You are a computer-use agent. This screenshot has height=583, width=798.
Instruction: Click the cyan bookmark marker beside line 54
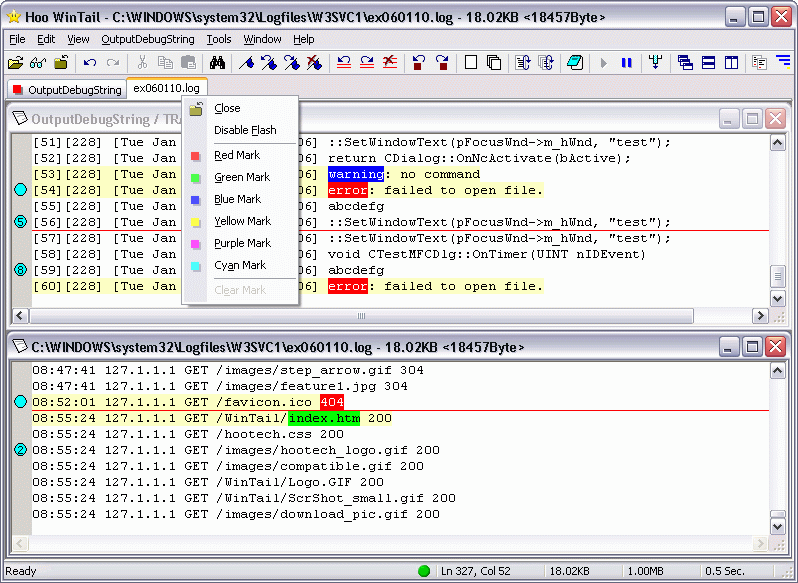click(x=20, y=190)
